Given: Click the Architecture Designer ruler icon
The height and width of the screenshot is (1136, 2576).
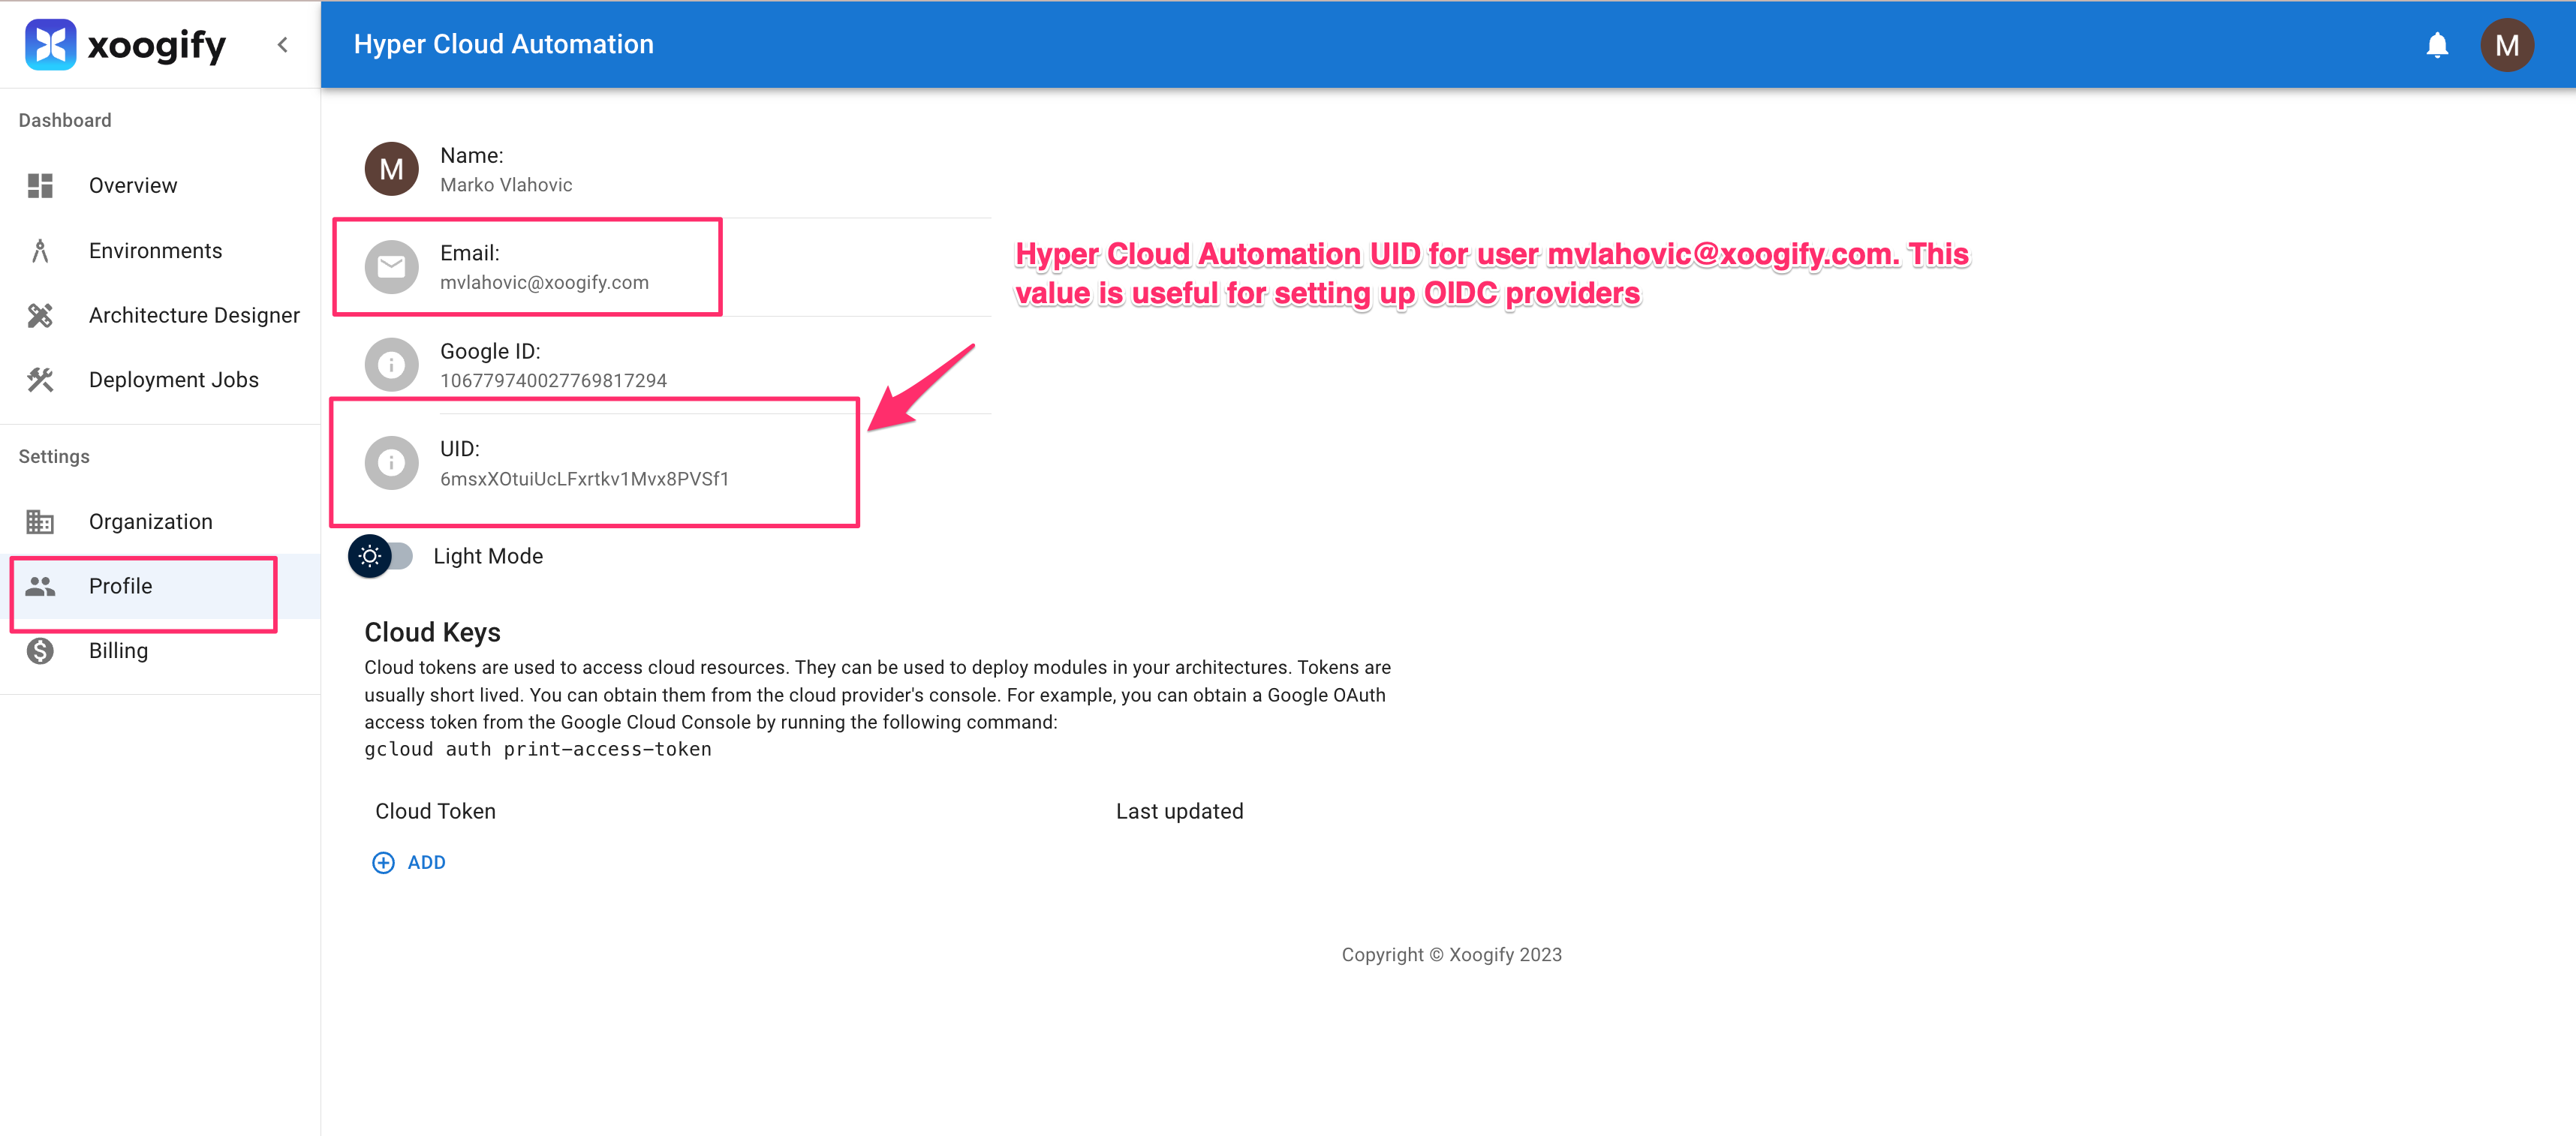Looking at the screenshot, I should click(40, 316).
